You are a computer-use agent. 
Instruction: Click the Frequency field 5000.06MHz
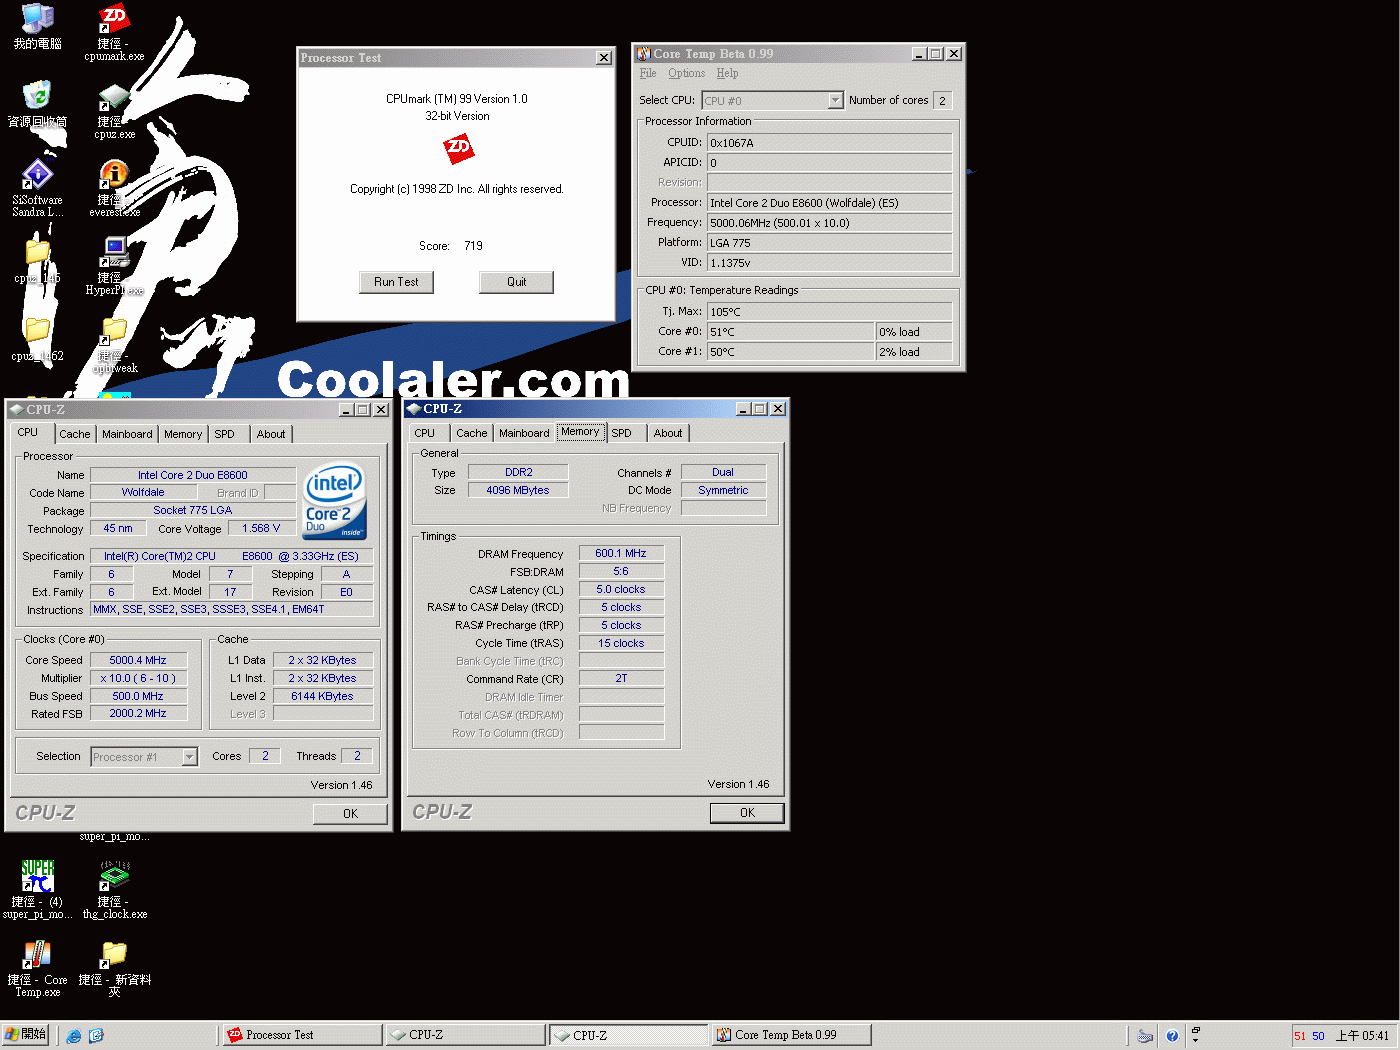(x=830, y=223)
